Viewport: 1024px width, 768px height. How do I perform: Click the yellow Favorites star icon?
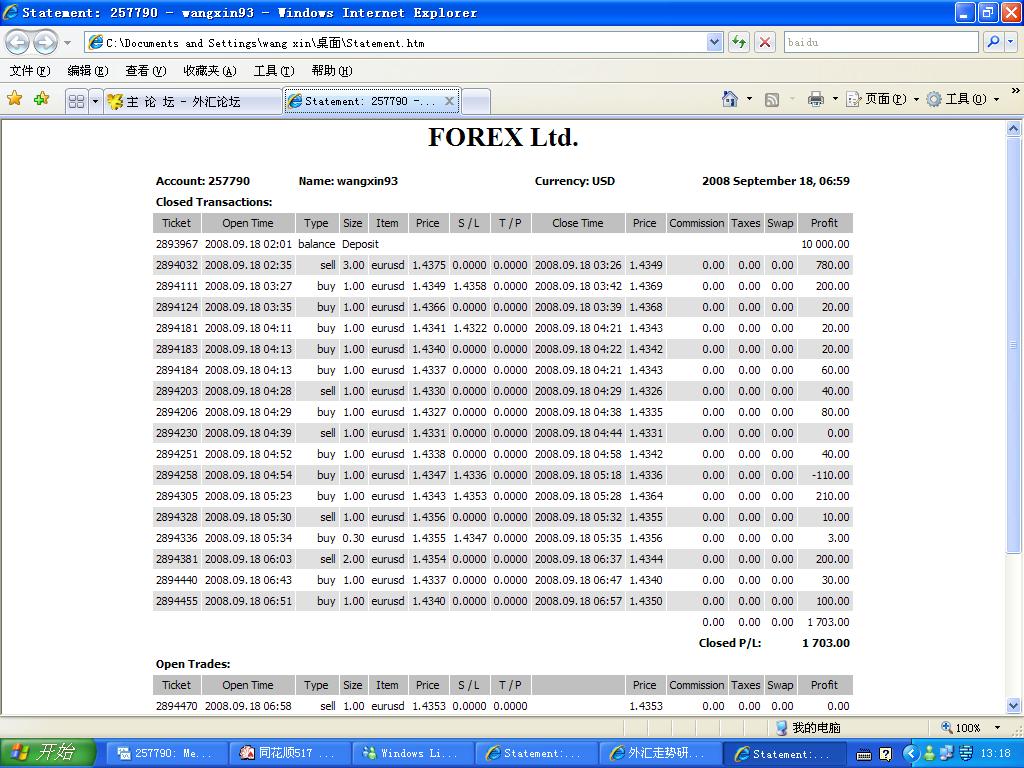(x=14, y=99)
